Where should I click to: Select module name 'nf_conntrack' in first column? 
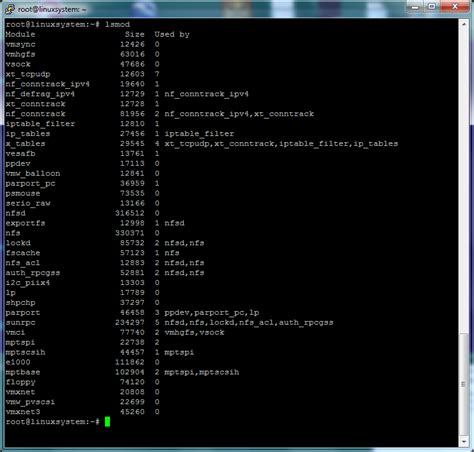[x=35, y=114]
